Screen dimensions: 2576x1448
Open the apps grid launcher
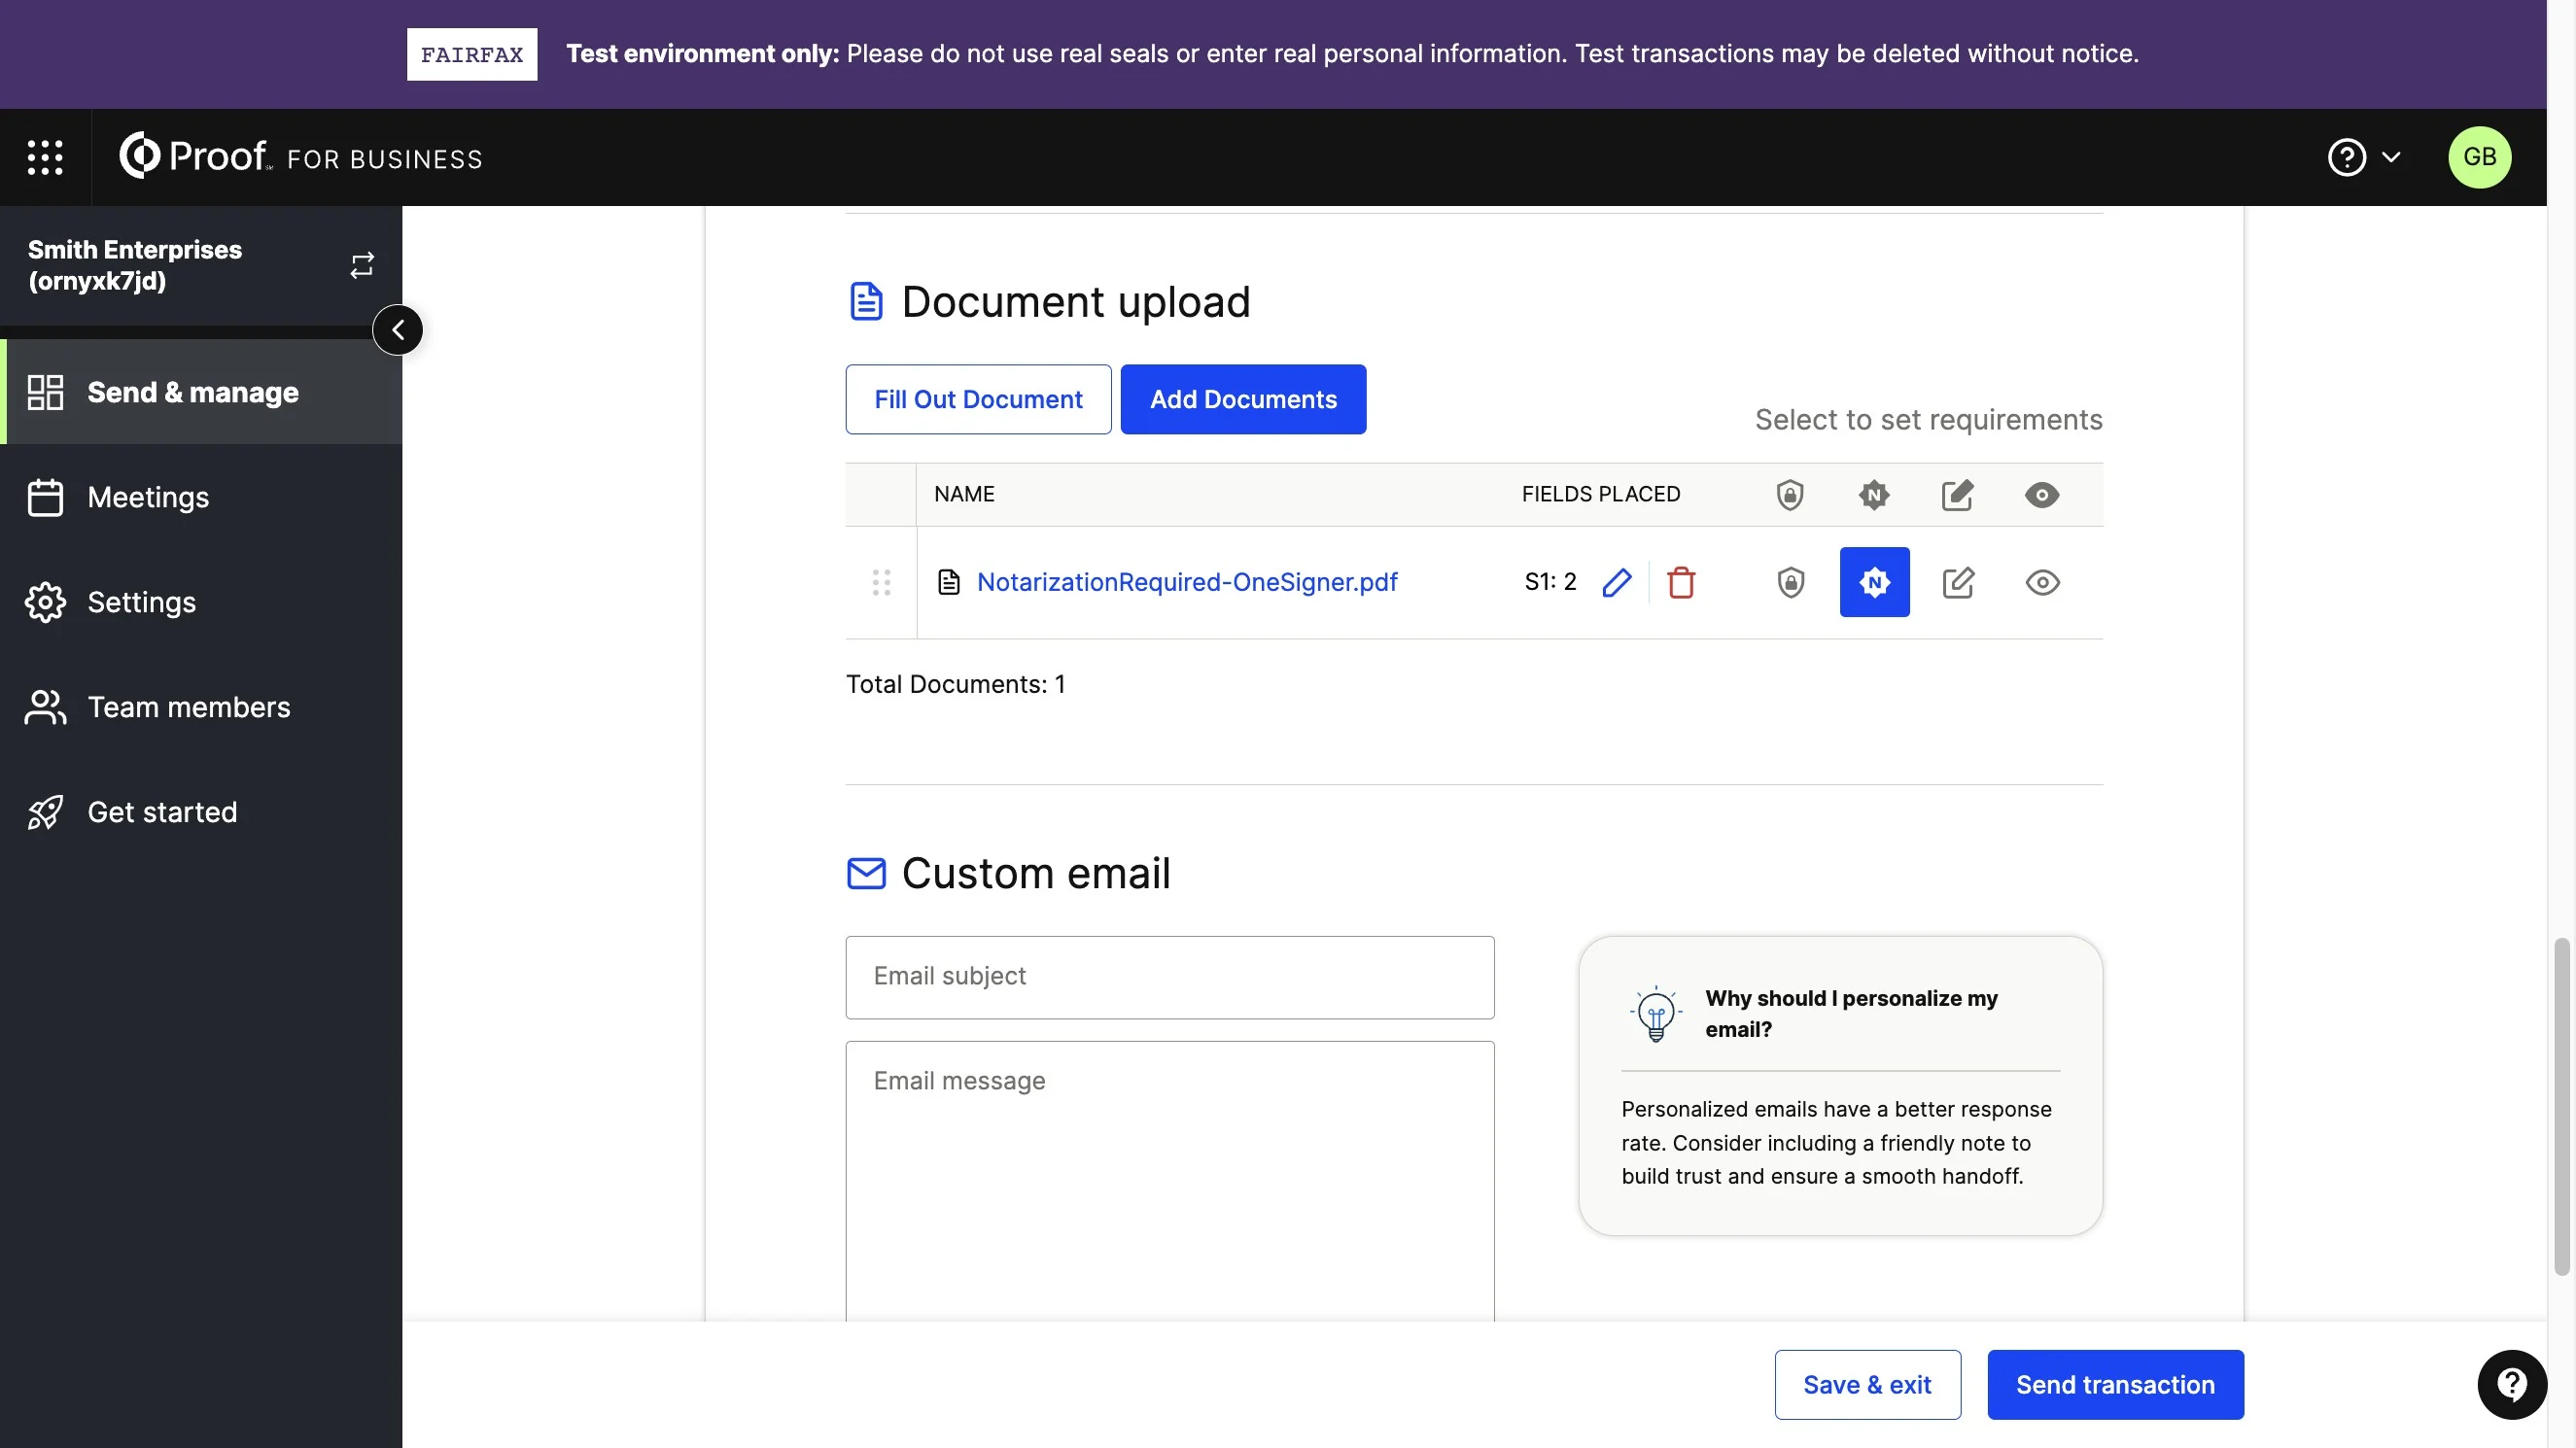45,157
